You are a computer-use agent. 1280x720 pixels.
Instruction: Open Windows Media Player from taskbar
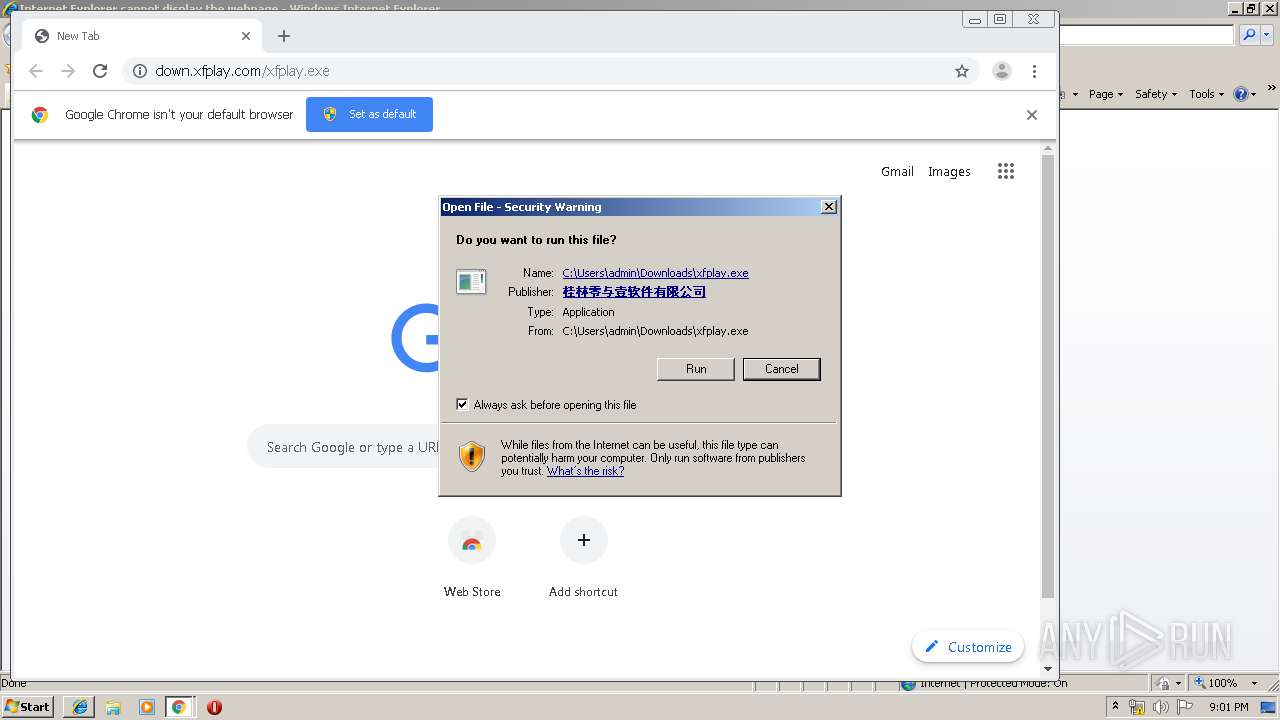coord(147,707)
